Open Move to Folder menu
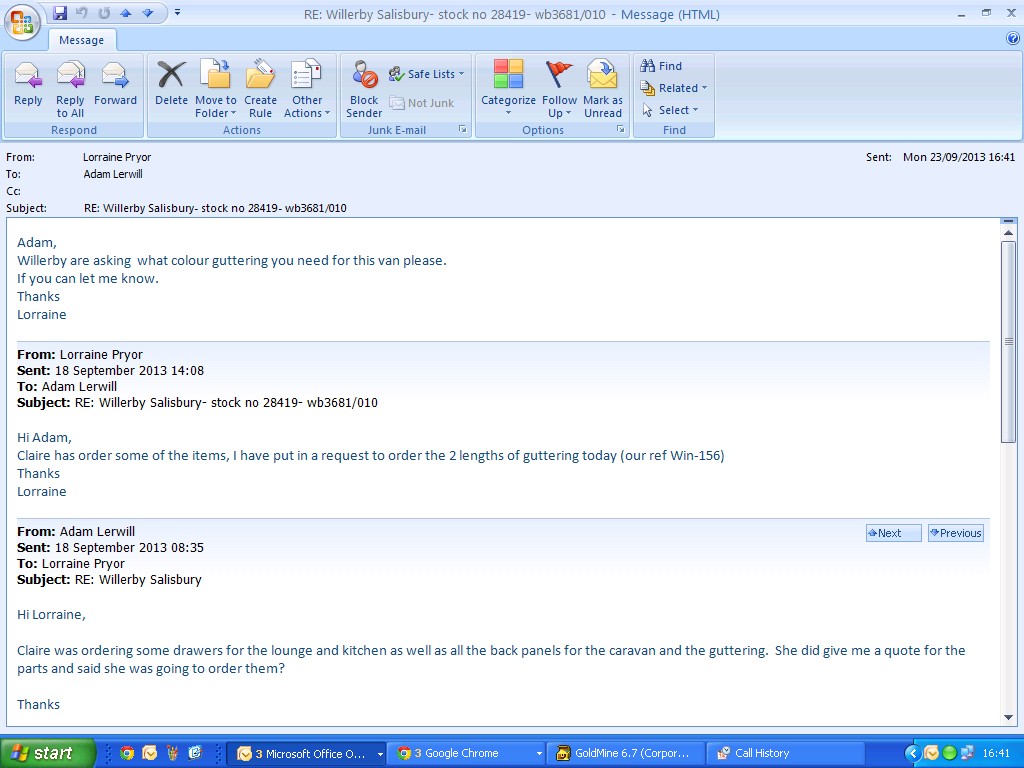Viewport: 1024px width, 768px height. [x=216, y=89]
